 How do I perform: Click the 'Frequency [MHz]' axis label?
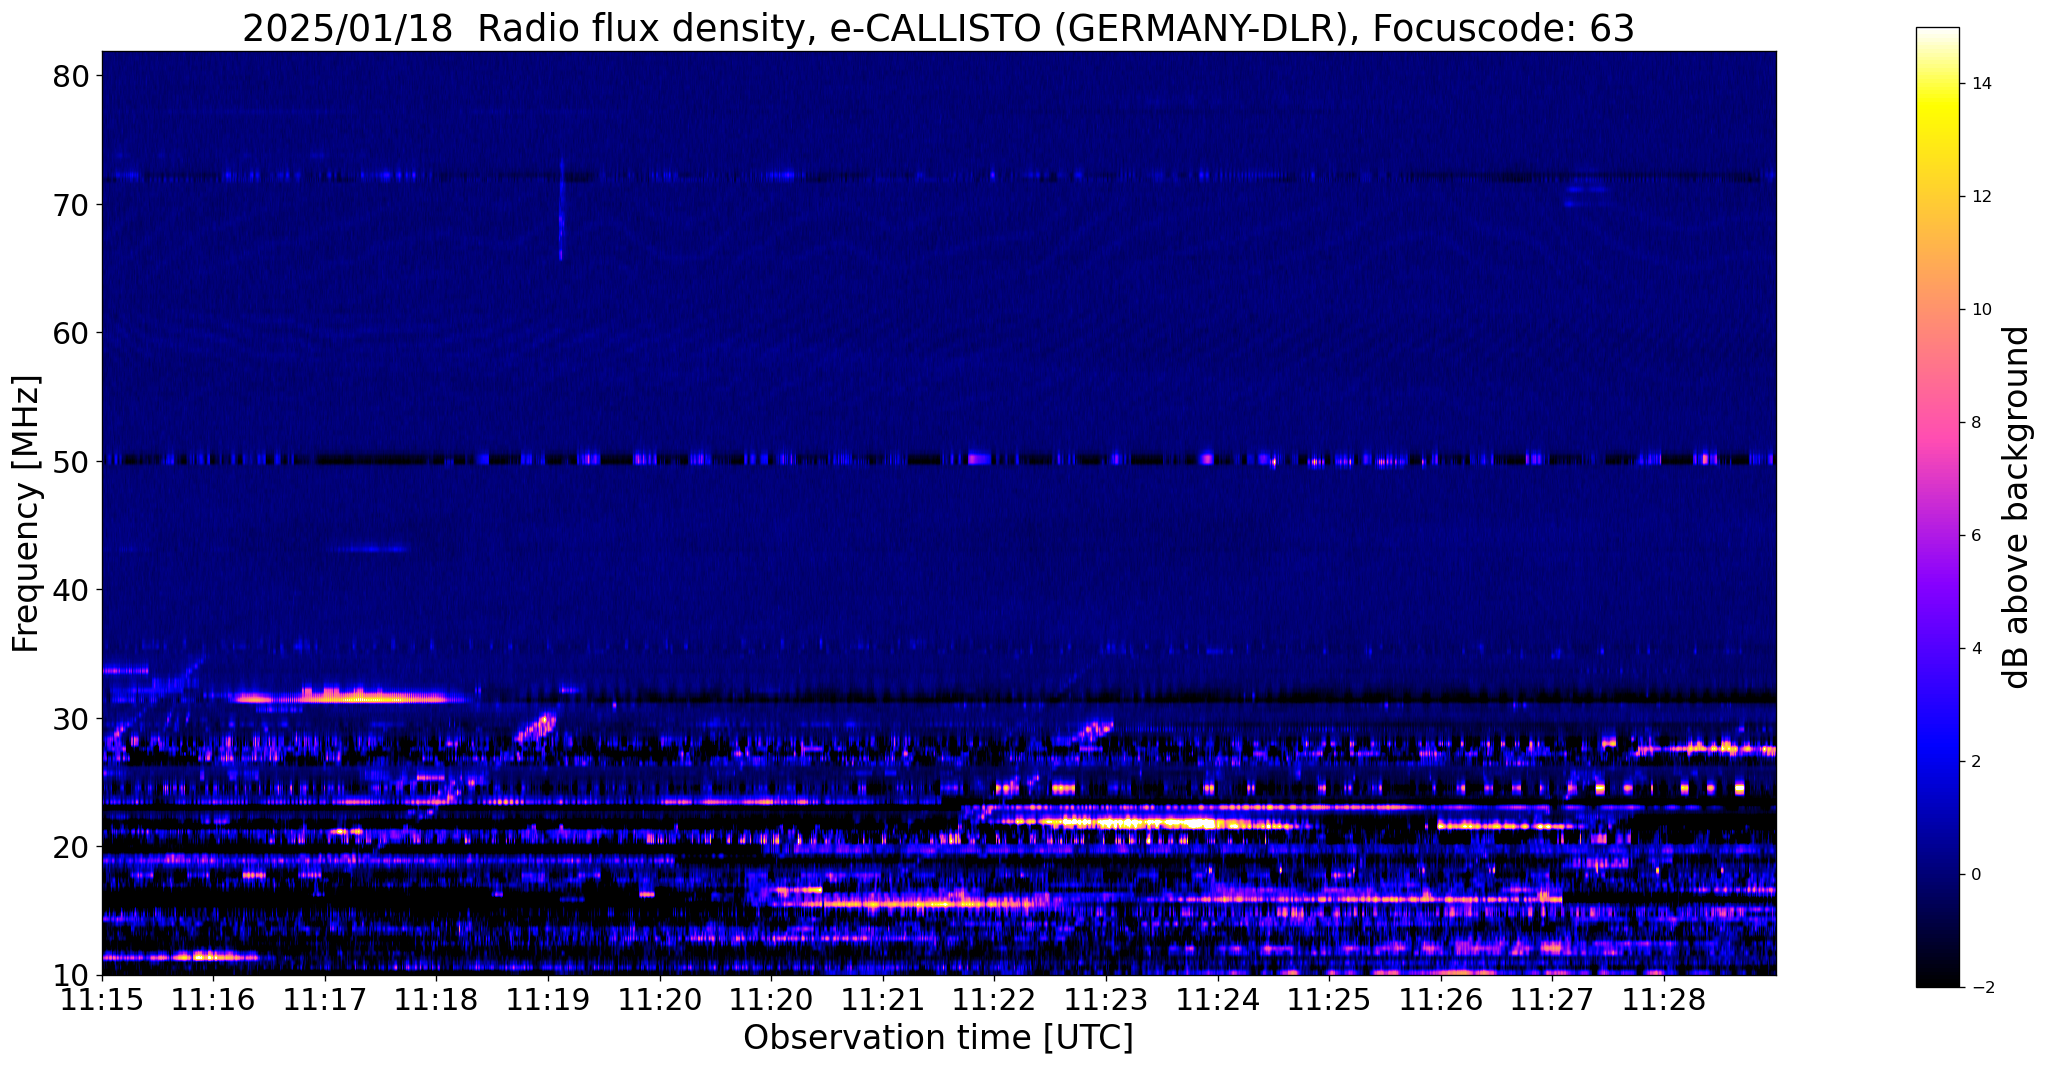[x=26, y=513]
